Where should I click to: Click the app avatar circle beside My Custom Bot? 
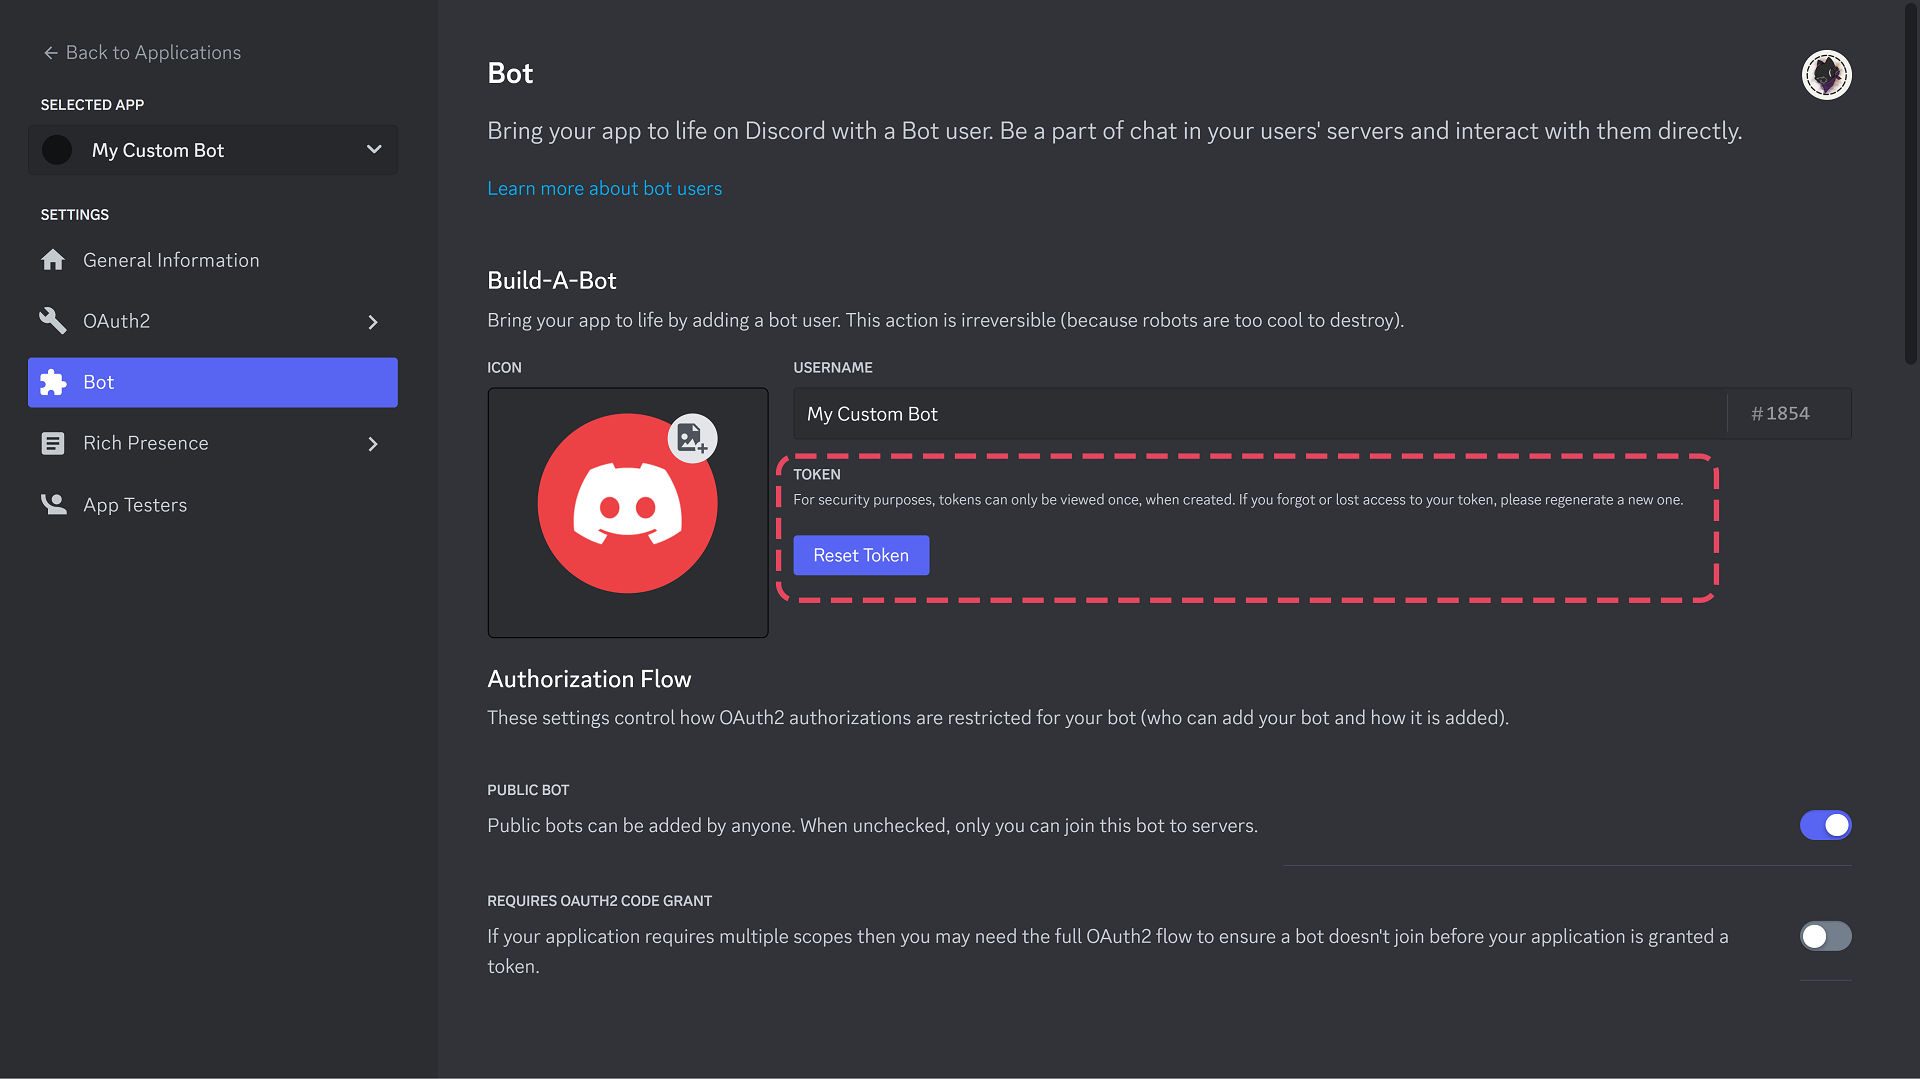tap(57, 149)
